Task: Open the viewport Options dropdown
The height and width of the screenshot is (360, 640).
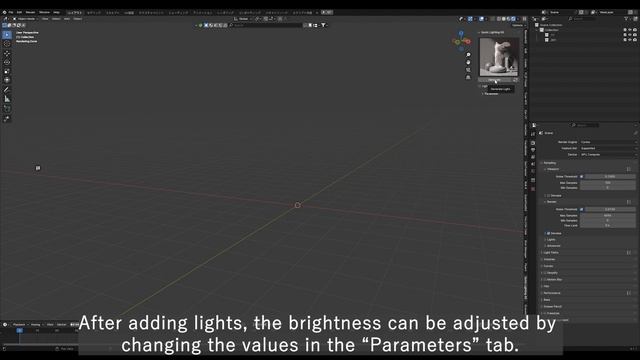Action: [x=518, y=25]
